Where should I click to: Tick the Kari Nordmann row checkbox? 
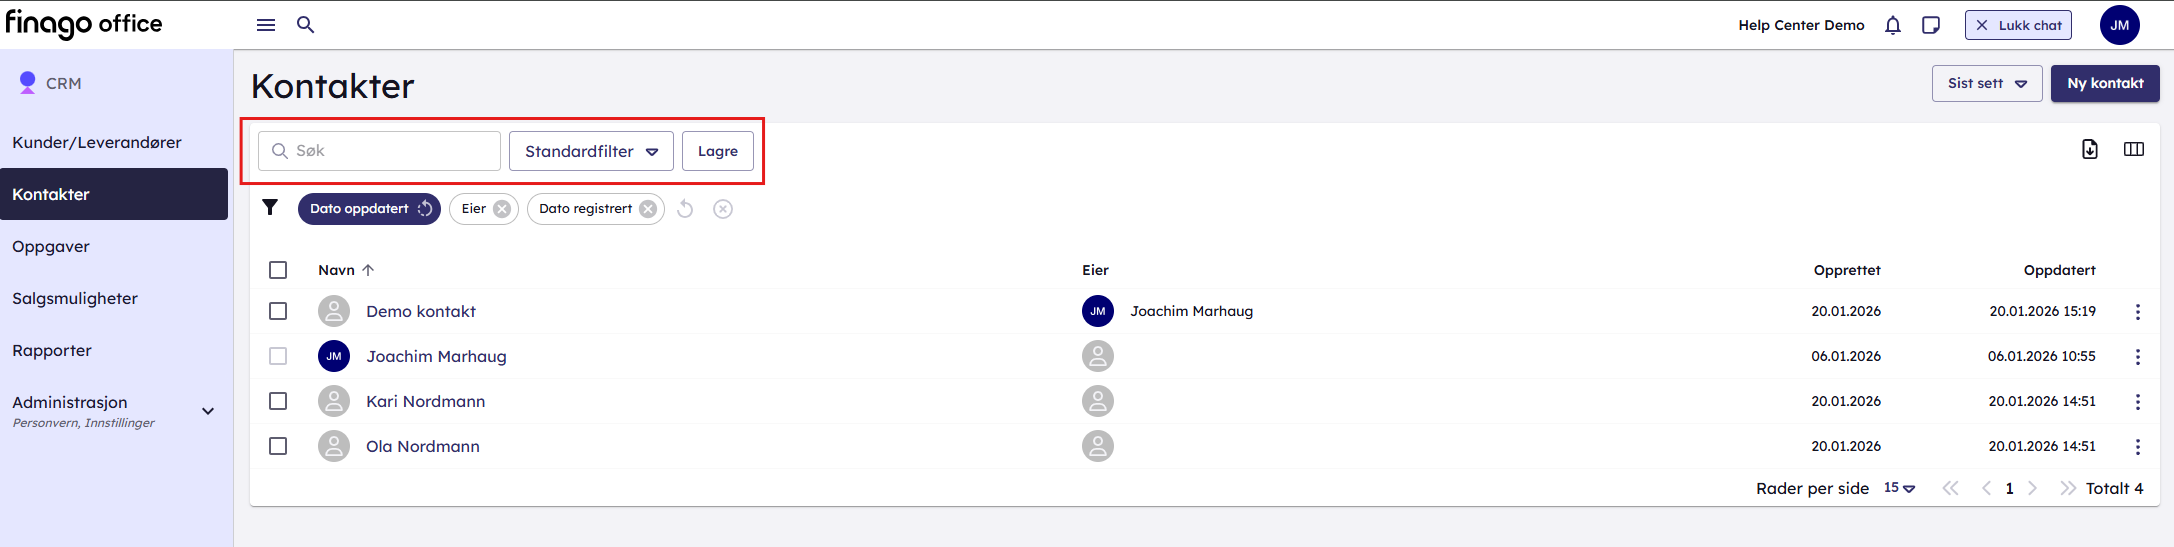tap(278, 401)
